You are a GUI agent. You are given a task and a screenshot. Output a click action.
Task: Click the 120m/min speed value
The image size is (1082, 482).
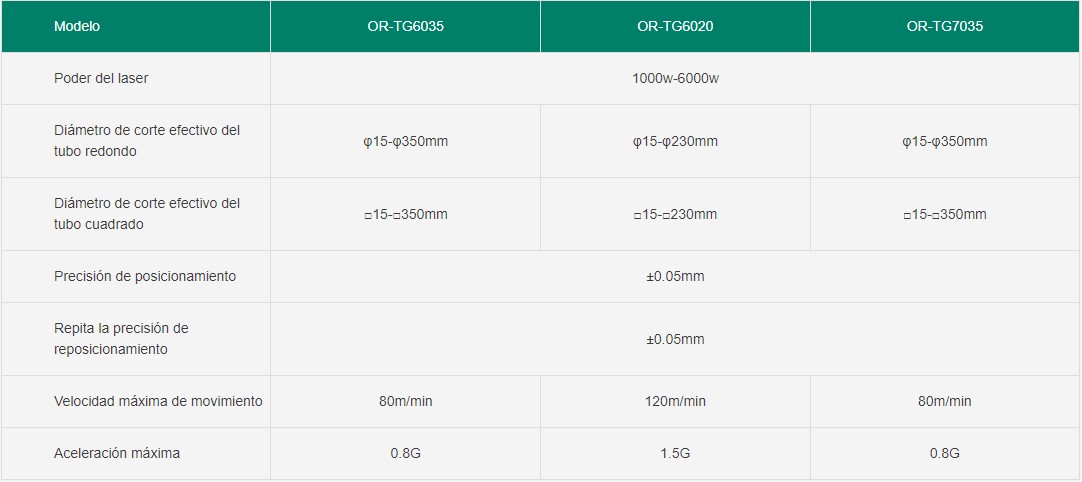pos(675,401)
